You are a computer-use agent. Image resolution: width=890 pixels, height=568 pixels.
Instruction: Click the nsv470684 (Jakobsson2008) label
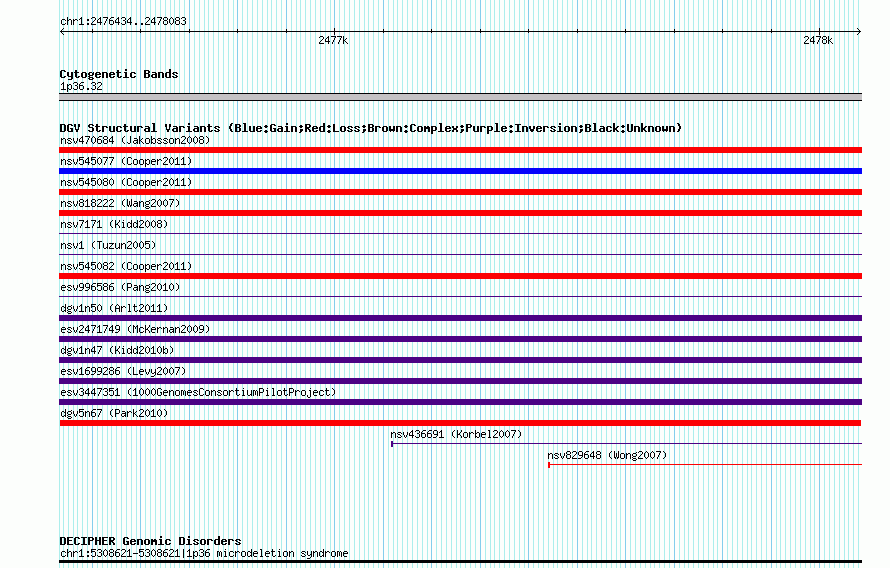(x=135, y=140)
